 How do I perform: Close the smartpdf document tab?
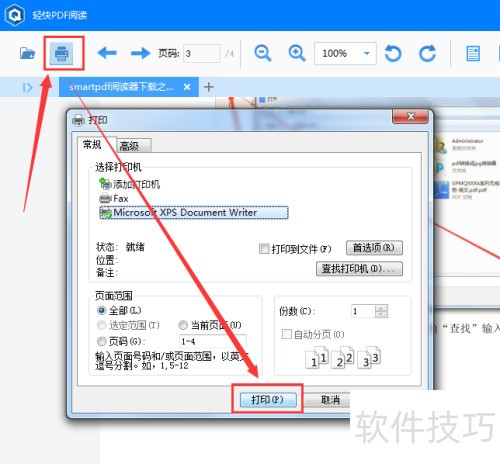[x=187, y=87]
